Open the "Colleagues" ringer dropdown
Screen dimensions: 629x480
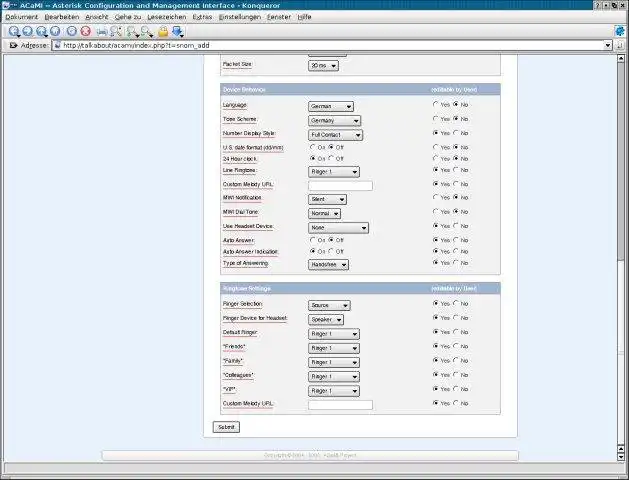[x=334, y=377]
